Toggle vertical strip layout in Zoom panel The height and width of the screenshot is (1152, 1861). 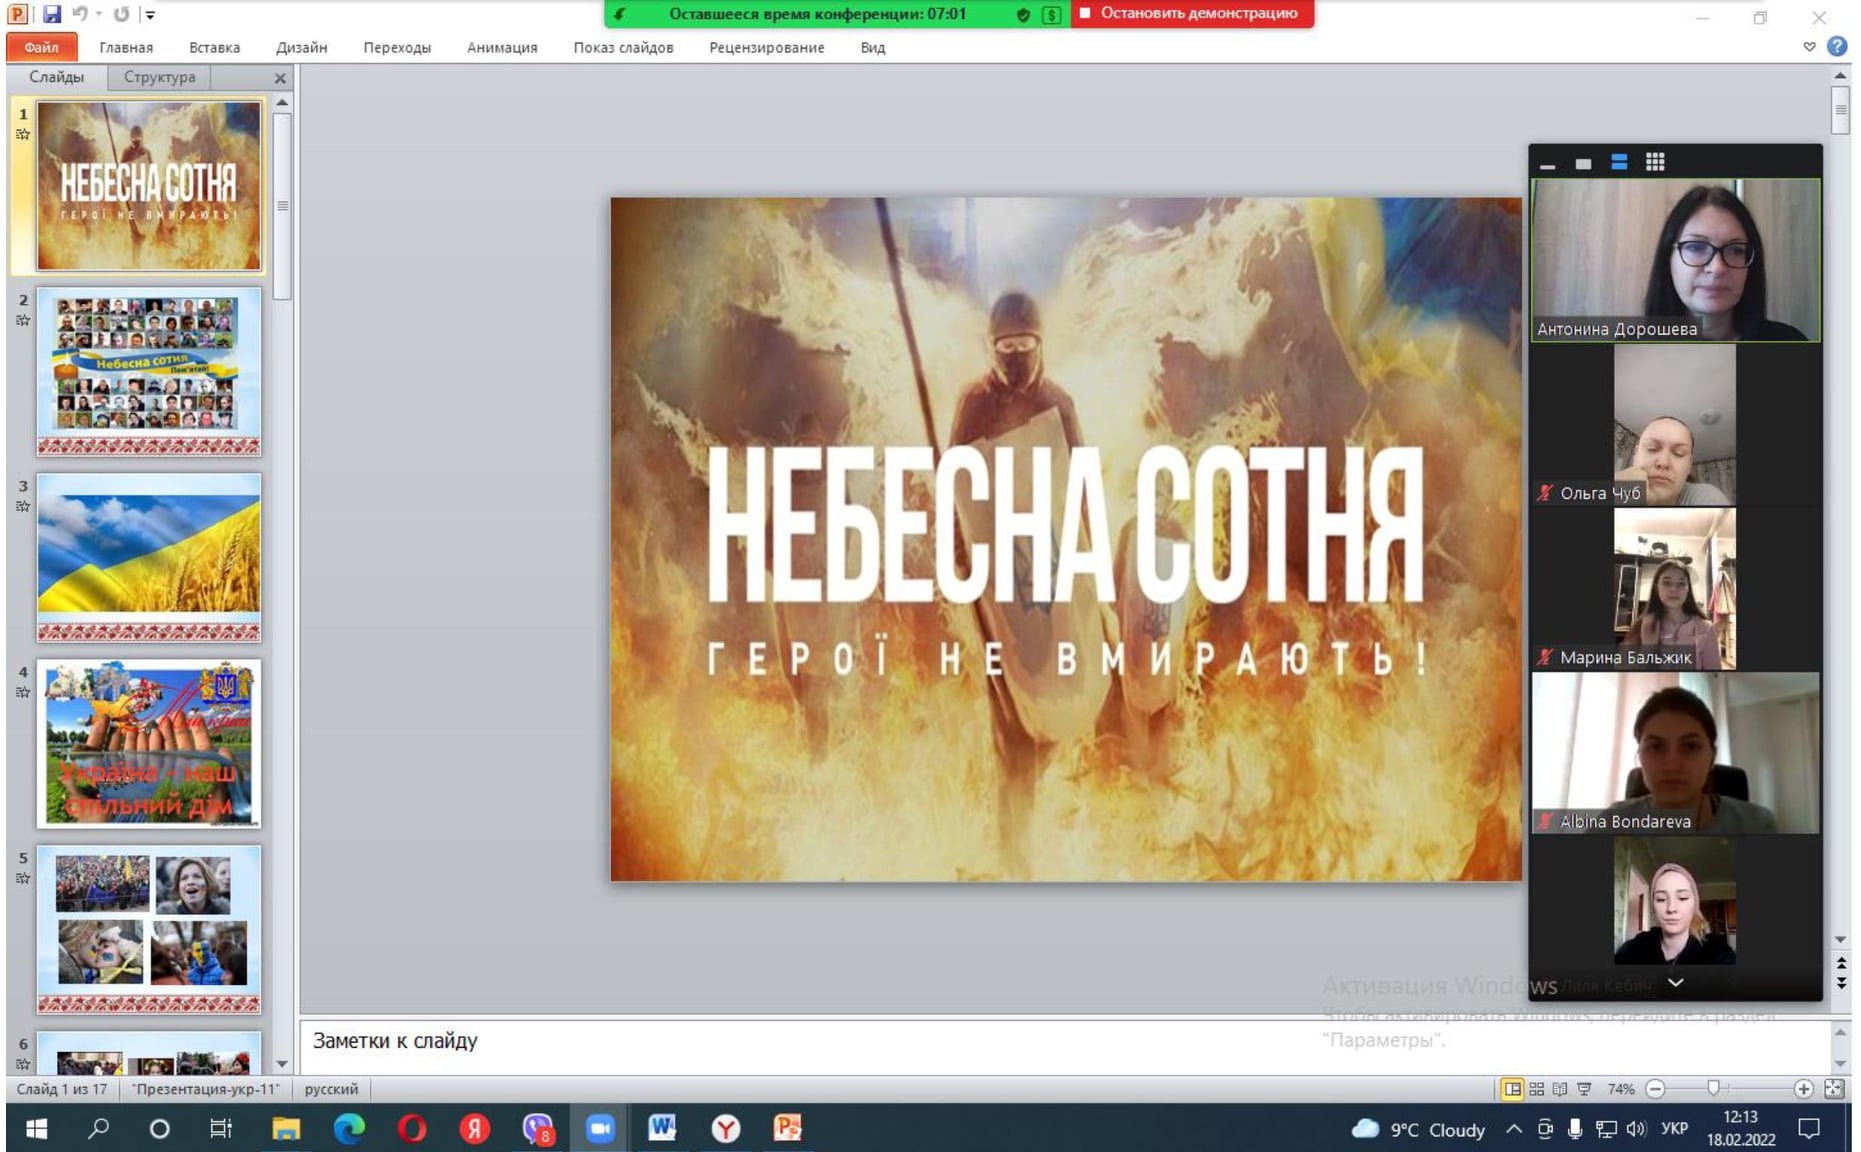click(1619, 162)
